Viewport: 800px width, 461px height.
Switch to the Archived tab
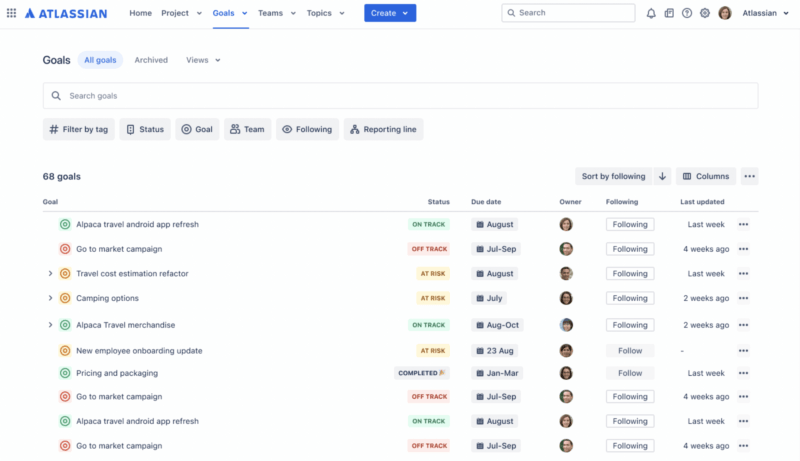[x=151, y=60]
